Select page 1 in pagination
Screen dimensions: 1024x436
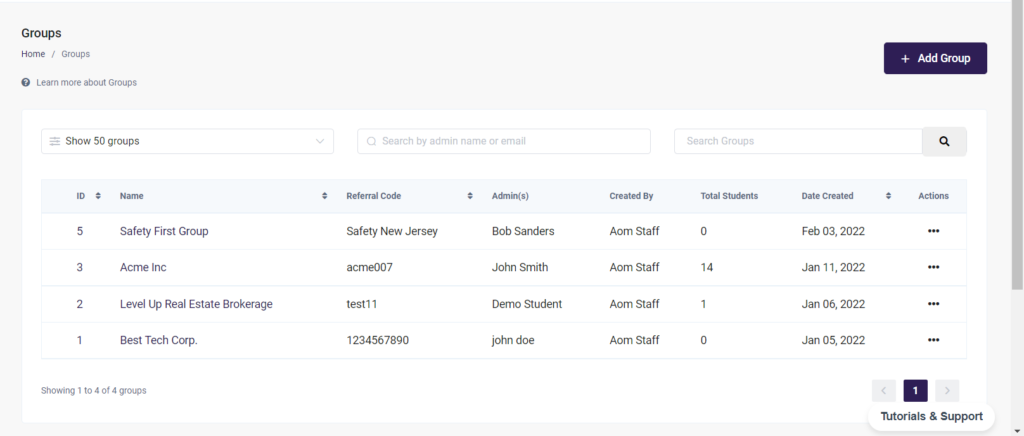pos(915,390)
